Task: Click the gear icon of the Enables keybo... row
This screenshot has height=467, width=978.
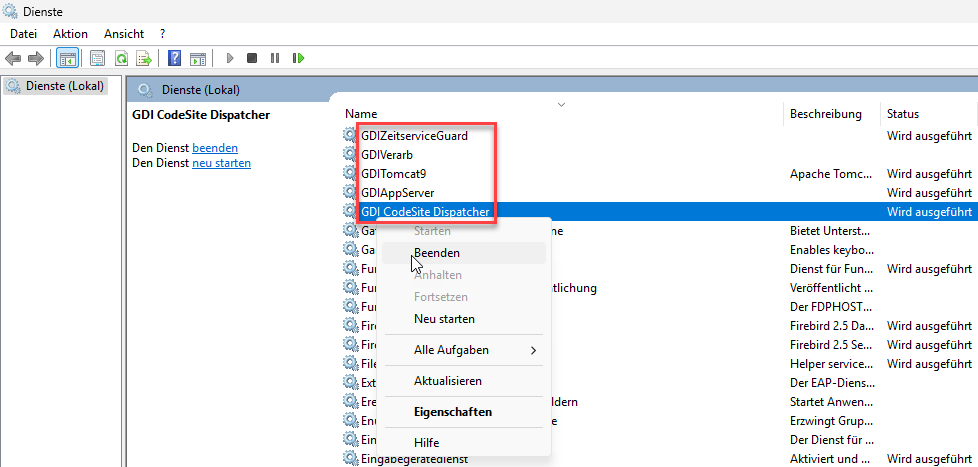Action: [x=351, y=250]
